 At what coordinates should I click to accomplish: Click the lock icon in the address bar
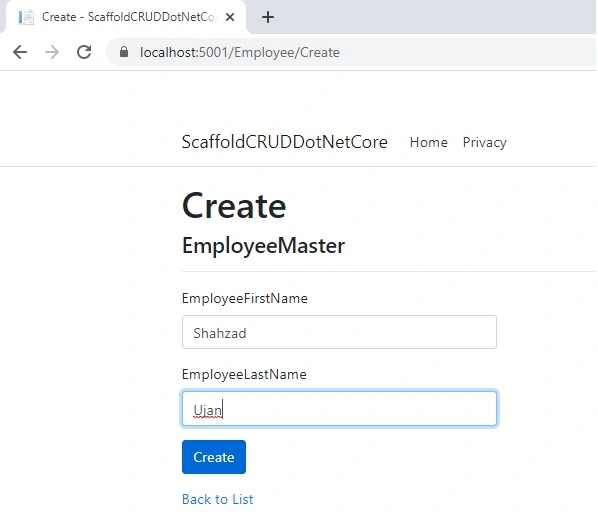124,52
